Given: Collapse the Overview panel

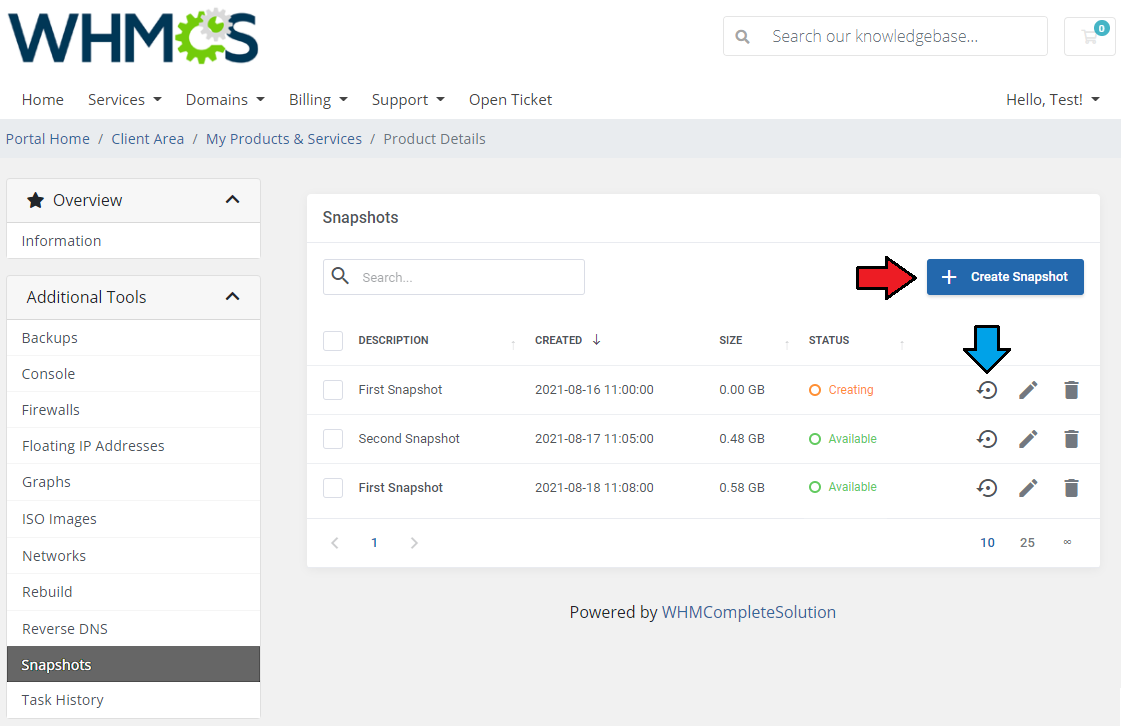Looking at the screenshot, I should tap(232, 200).
